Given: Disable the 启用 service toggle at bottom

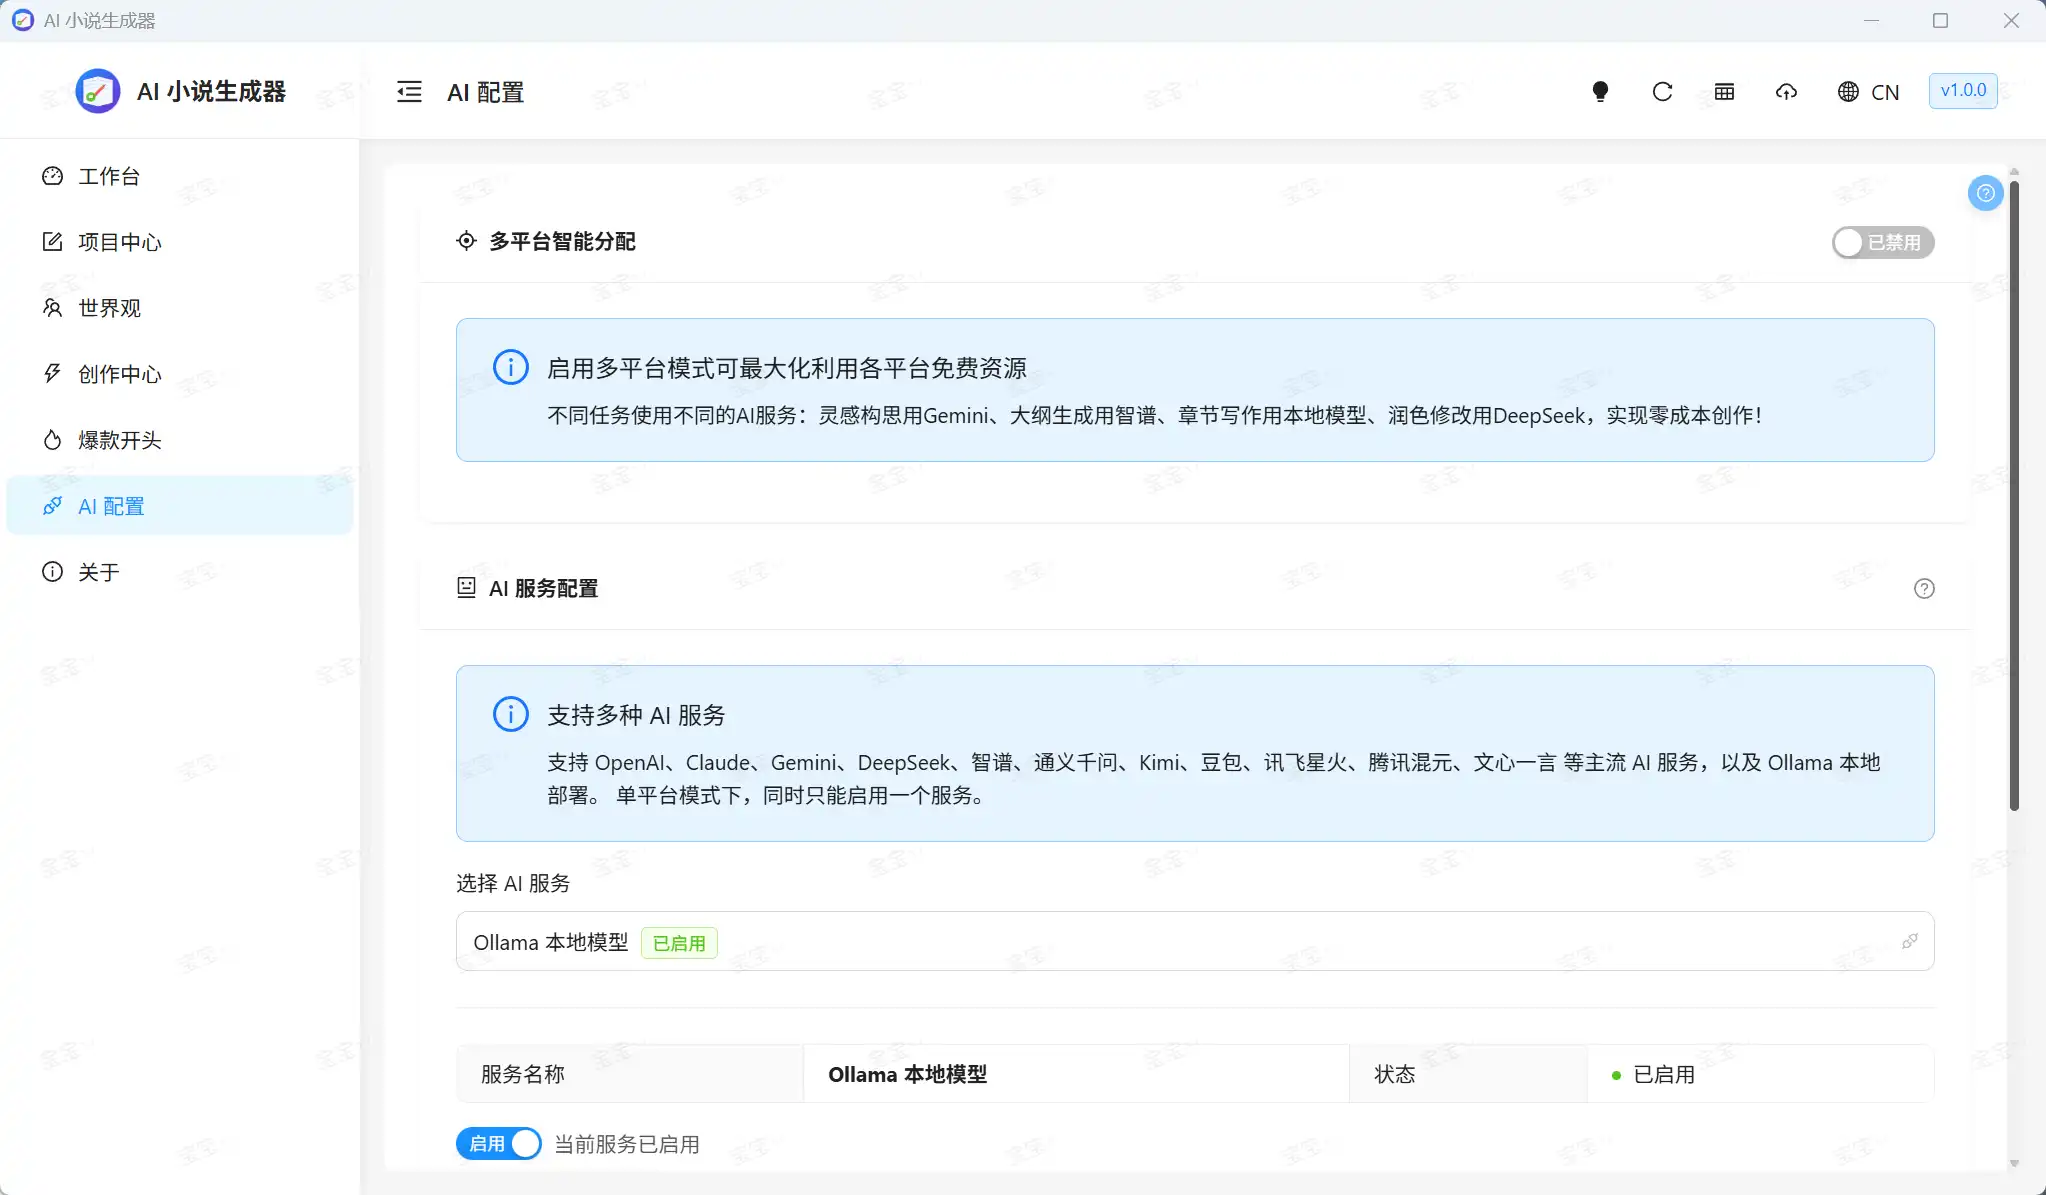Looking at the screenshot, I should coord(497,1143).
